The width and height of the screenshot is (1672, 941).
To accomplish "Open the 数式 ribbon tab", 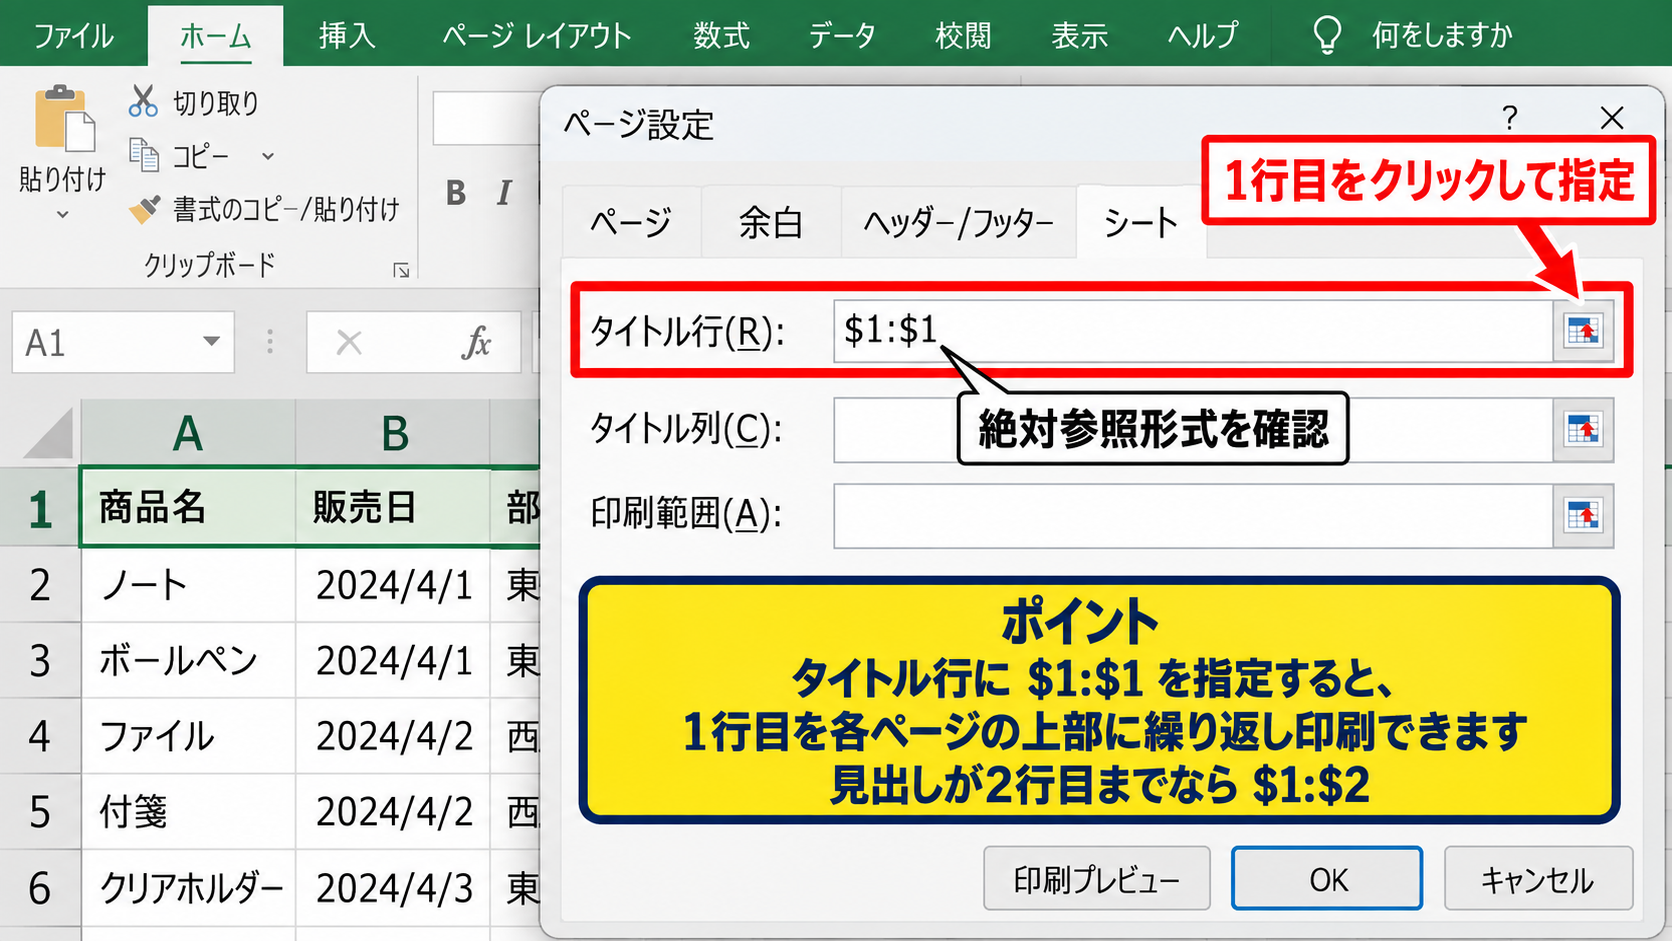I will (x=721, y=36).
